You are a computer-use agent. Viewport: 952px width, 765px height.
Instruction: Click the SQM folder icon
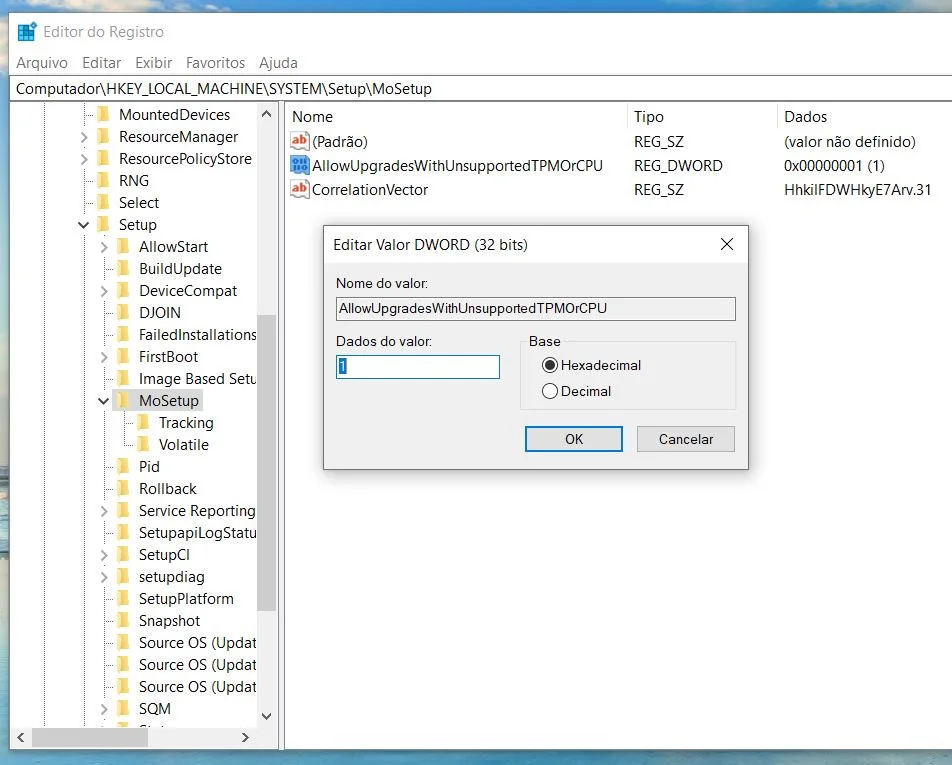pyautogui.click(x=123, y=709)
